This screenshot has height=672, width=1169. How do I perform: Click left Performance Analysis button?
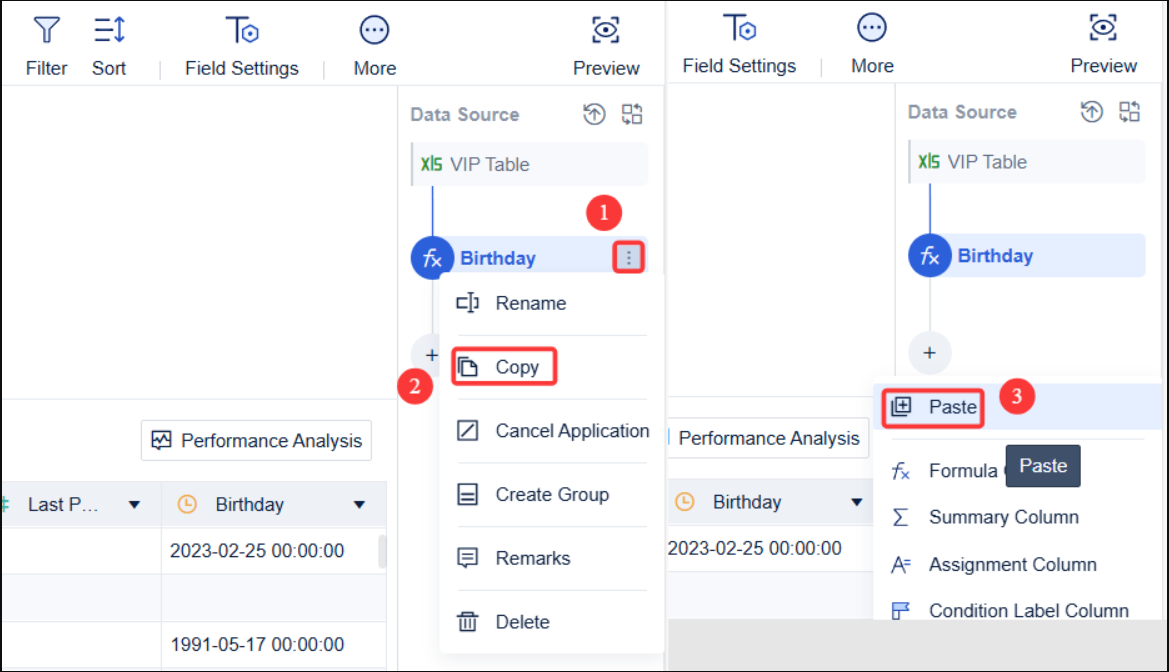[256, 441]
